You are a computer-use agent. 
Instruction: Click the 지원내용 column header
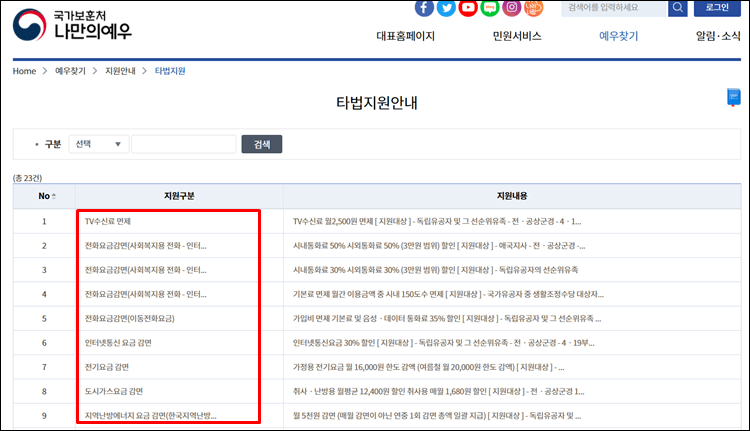point(512,196)
